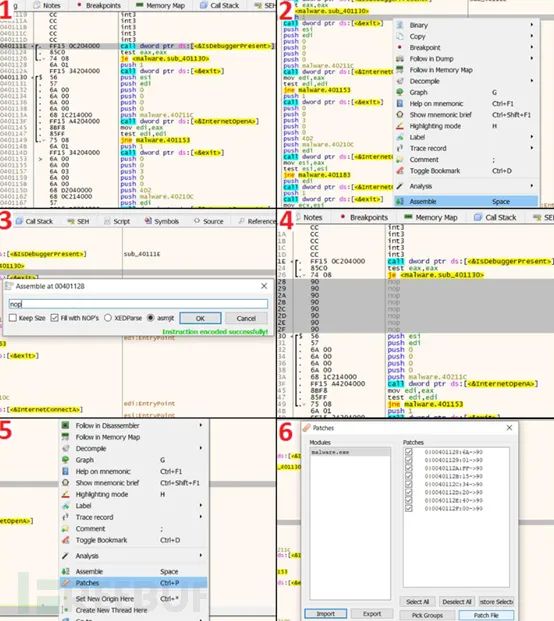
Task: Click Toggle Bookmark in menu listing Binary
Action: (x=435, y=171)
